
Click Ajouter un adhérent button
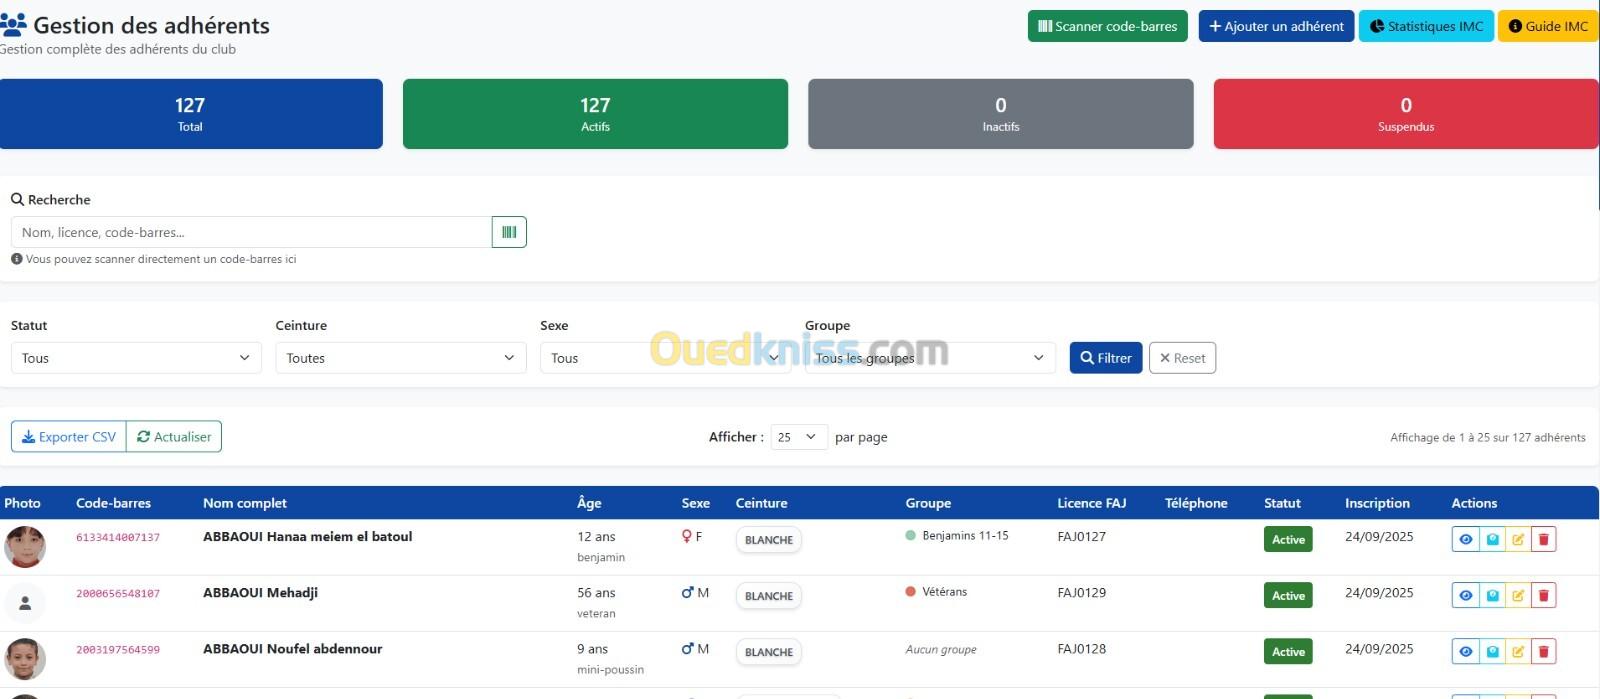1276,26
